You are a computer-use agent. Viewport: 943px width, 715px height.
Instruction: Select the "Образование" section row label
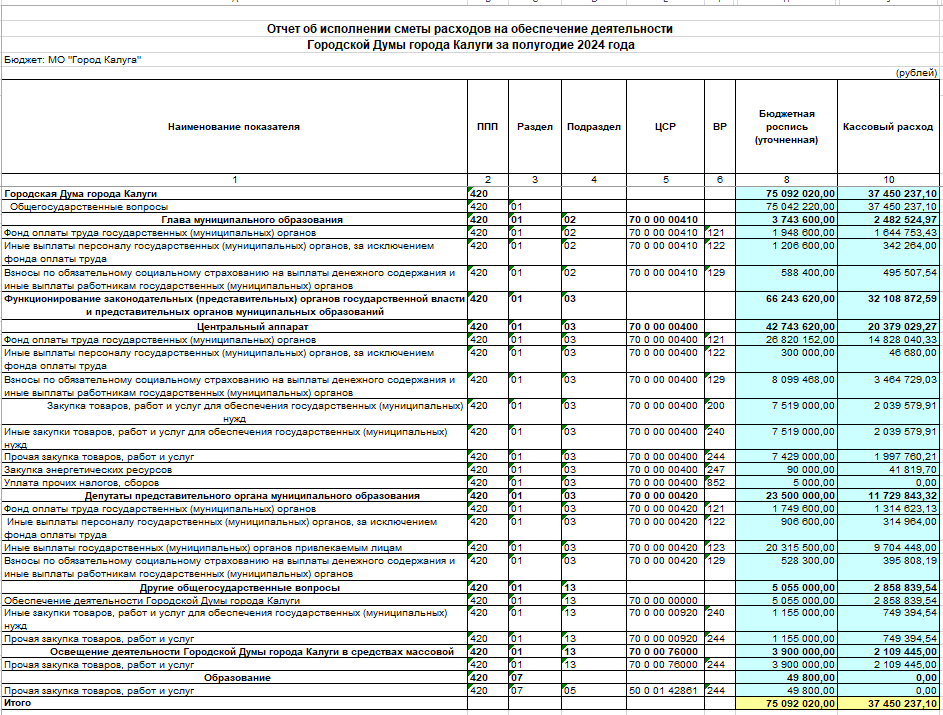click(237, 678)
